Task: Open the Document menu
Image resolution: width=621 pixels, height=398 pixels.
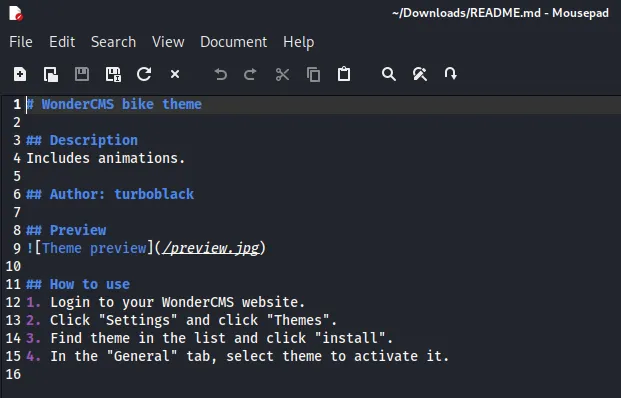Action: (x=234, y=42)
